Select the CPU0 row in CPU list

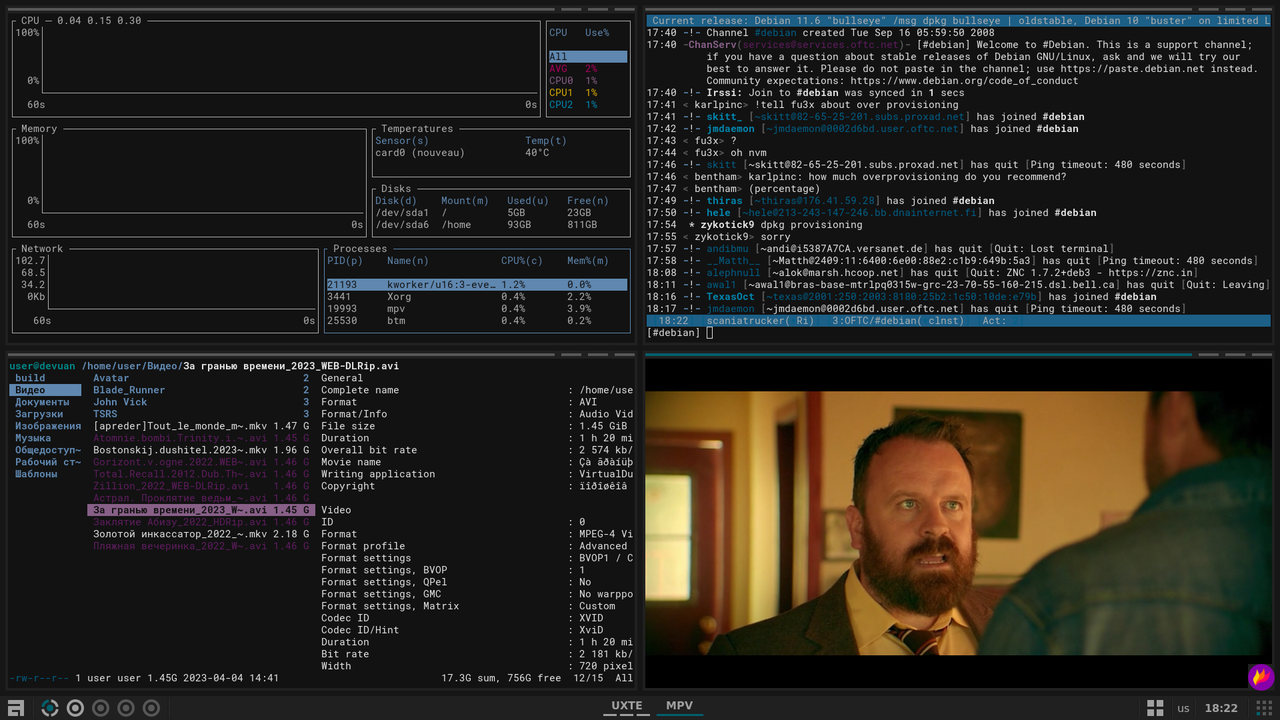point(588,81)
